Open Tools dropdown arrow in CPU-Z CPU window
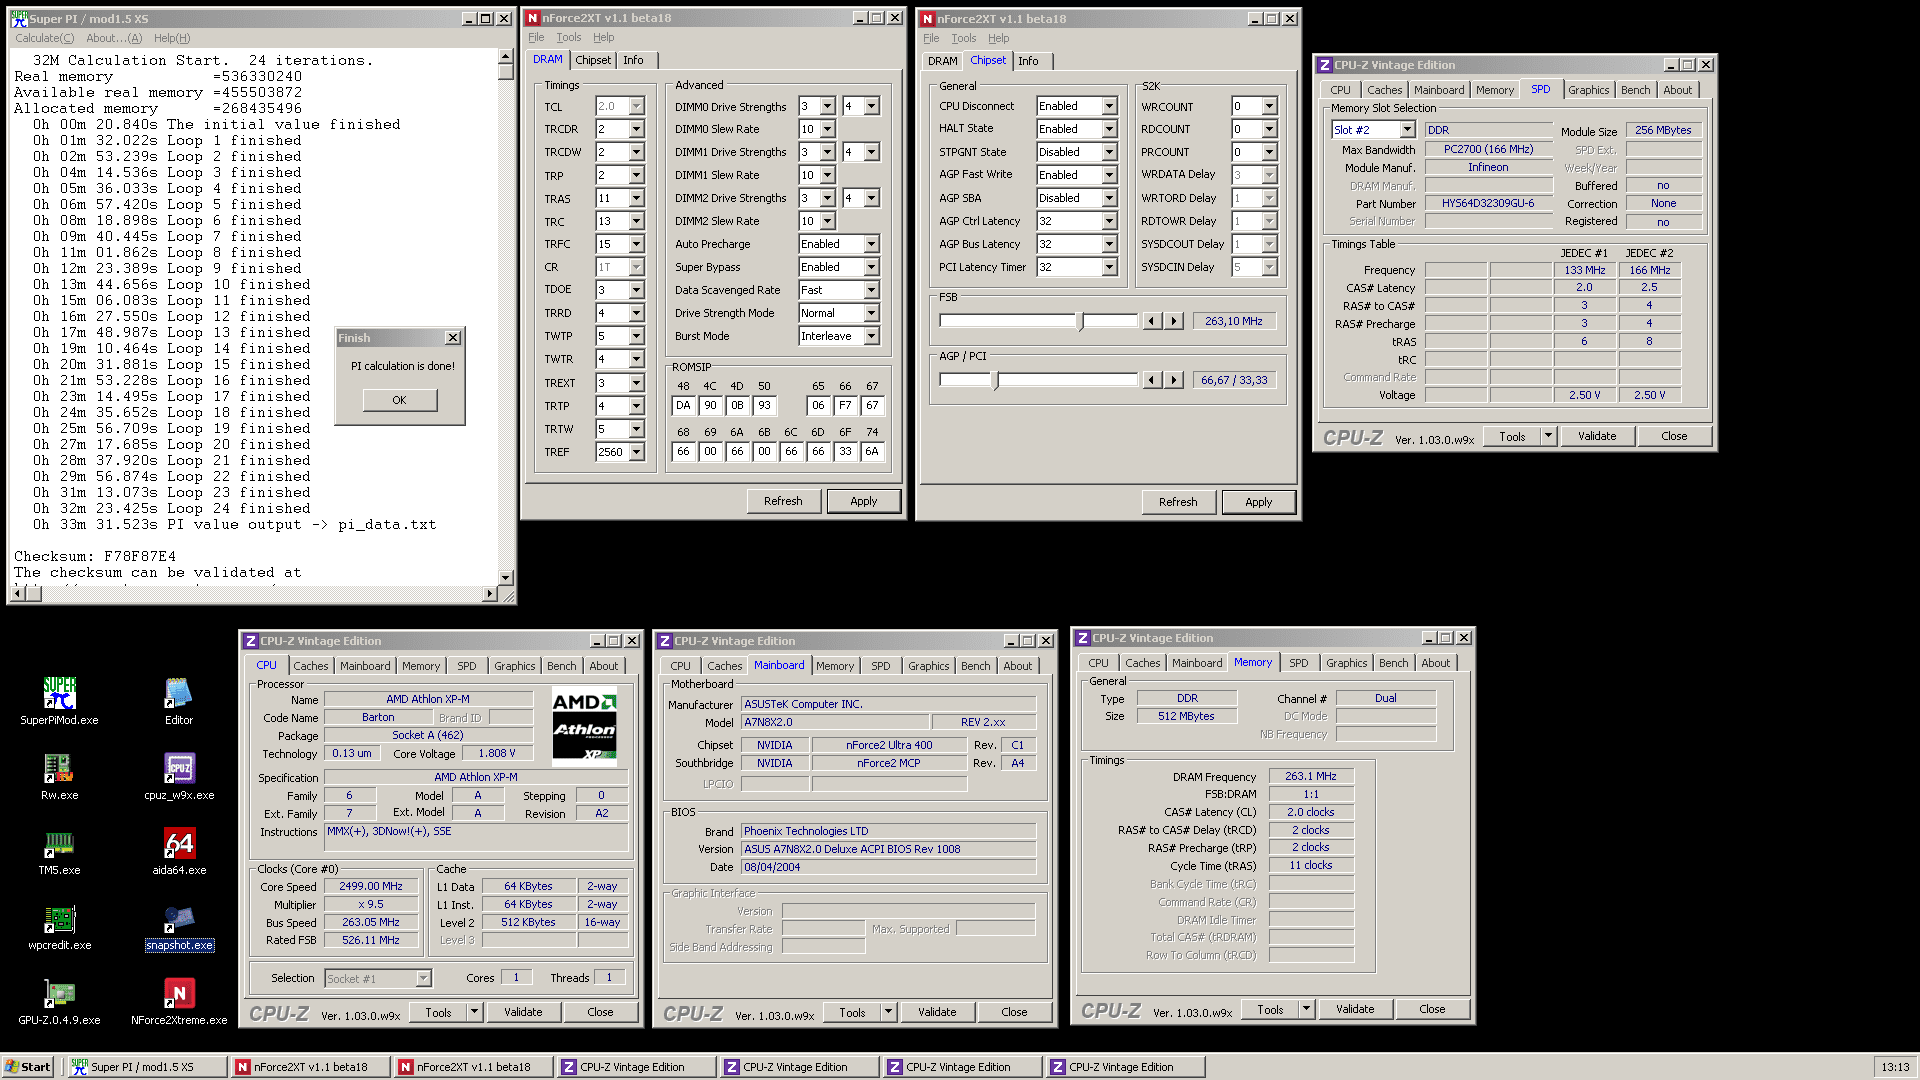 point(474,1012)
